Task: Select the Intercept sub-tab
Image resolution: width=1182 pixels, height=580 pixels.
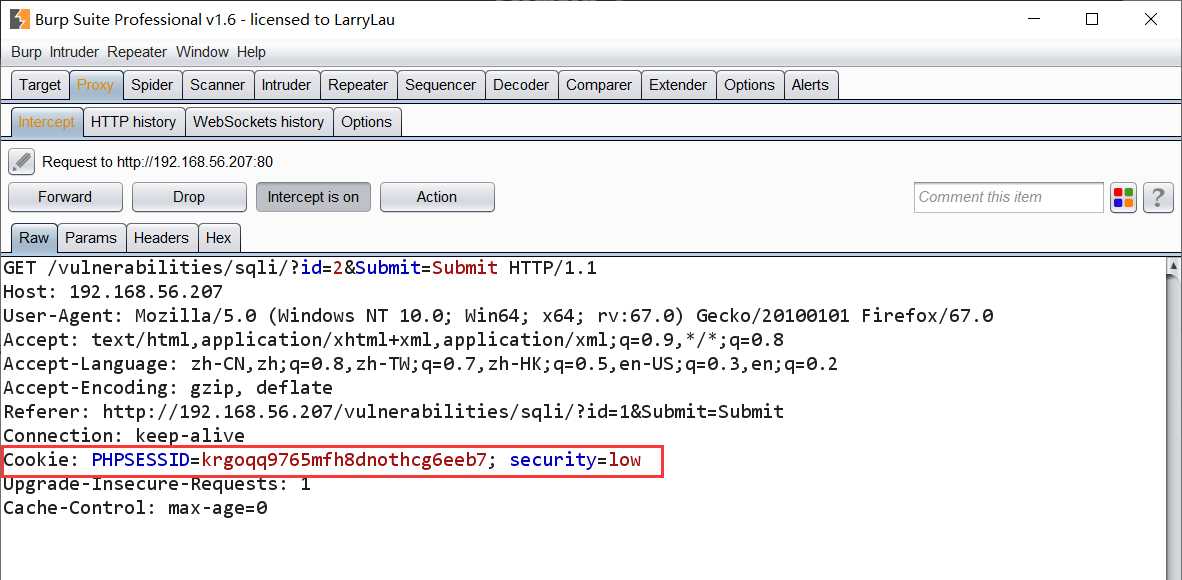Action: (x=47, y=122)
